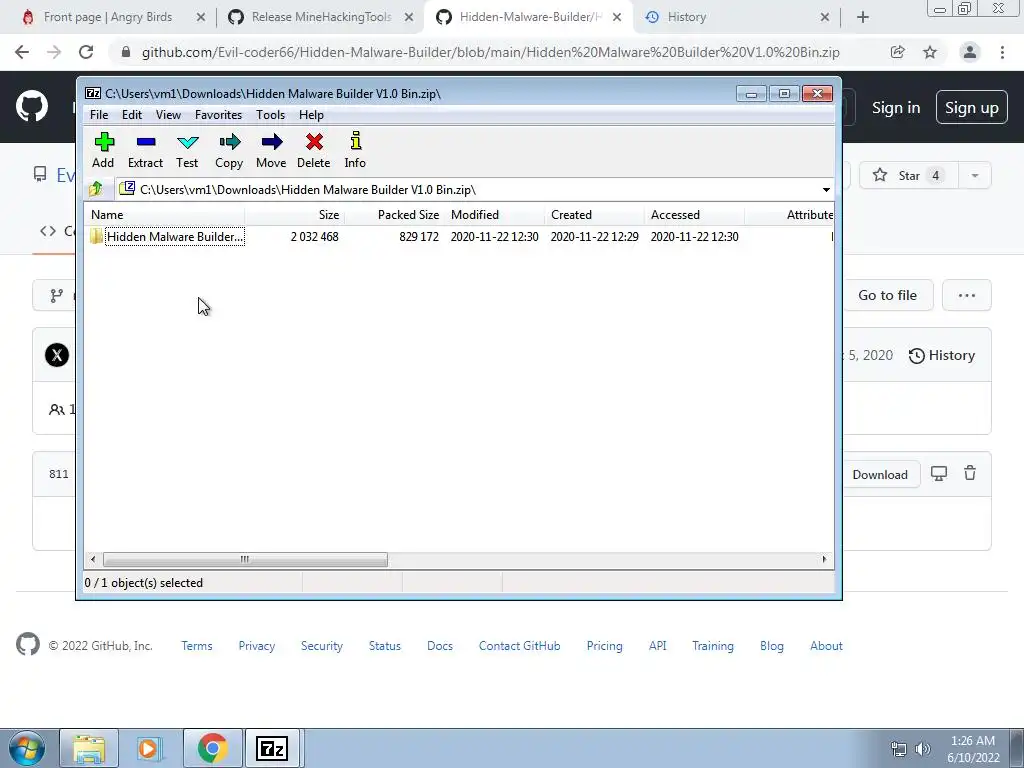Open a new Chrome tab
Screen dimensions: 1024x768
[863, 17]
